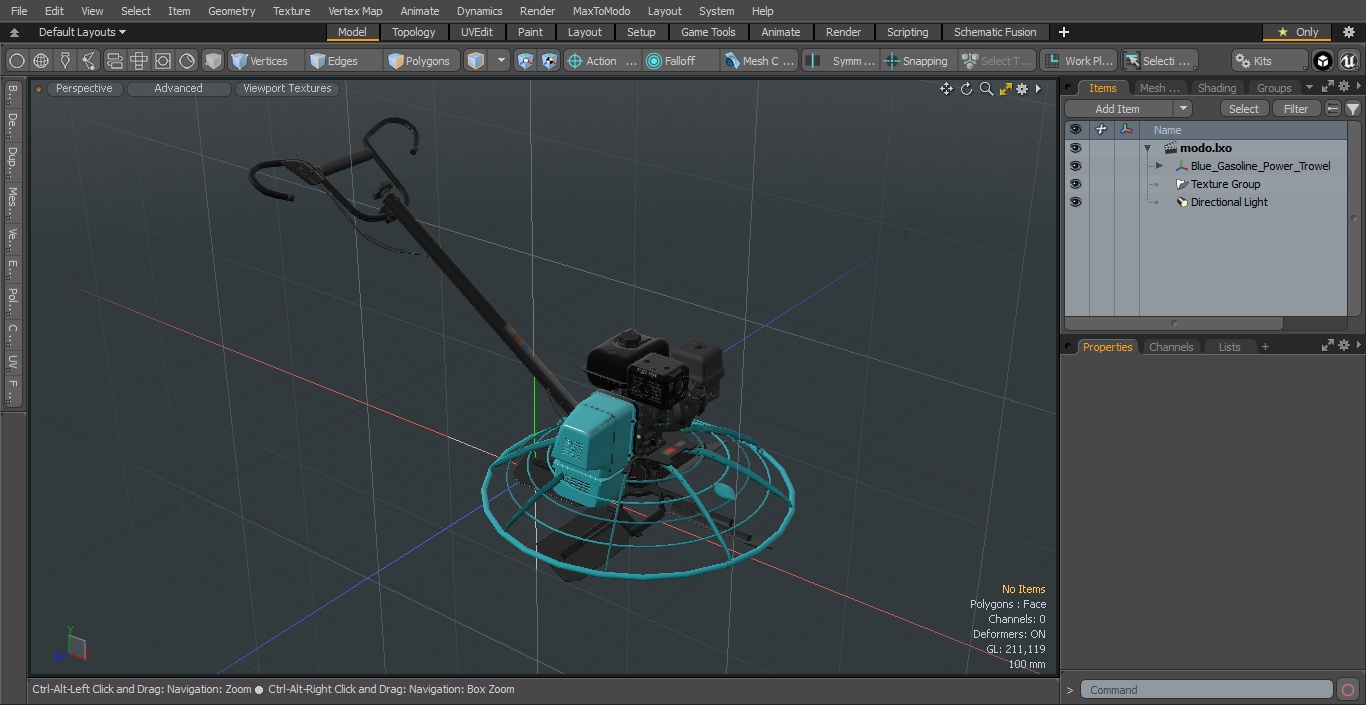
Task: Click the Select button in Items panel
Action: click(x=1244, y=109)
